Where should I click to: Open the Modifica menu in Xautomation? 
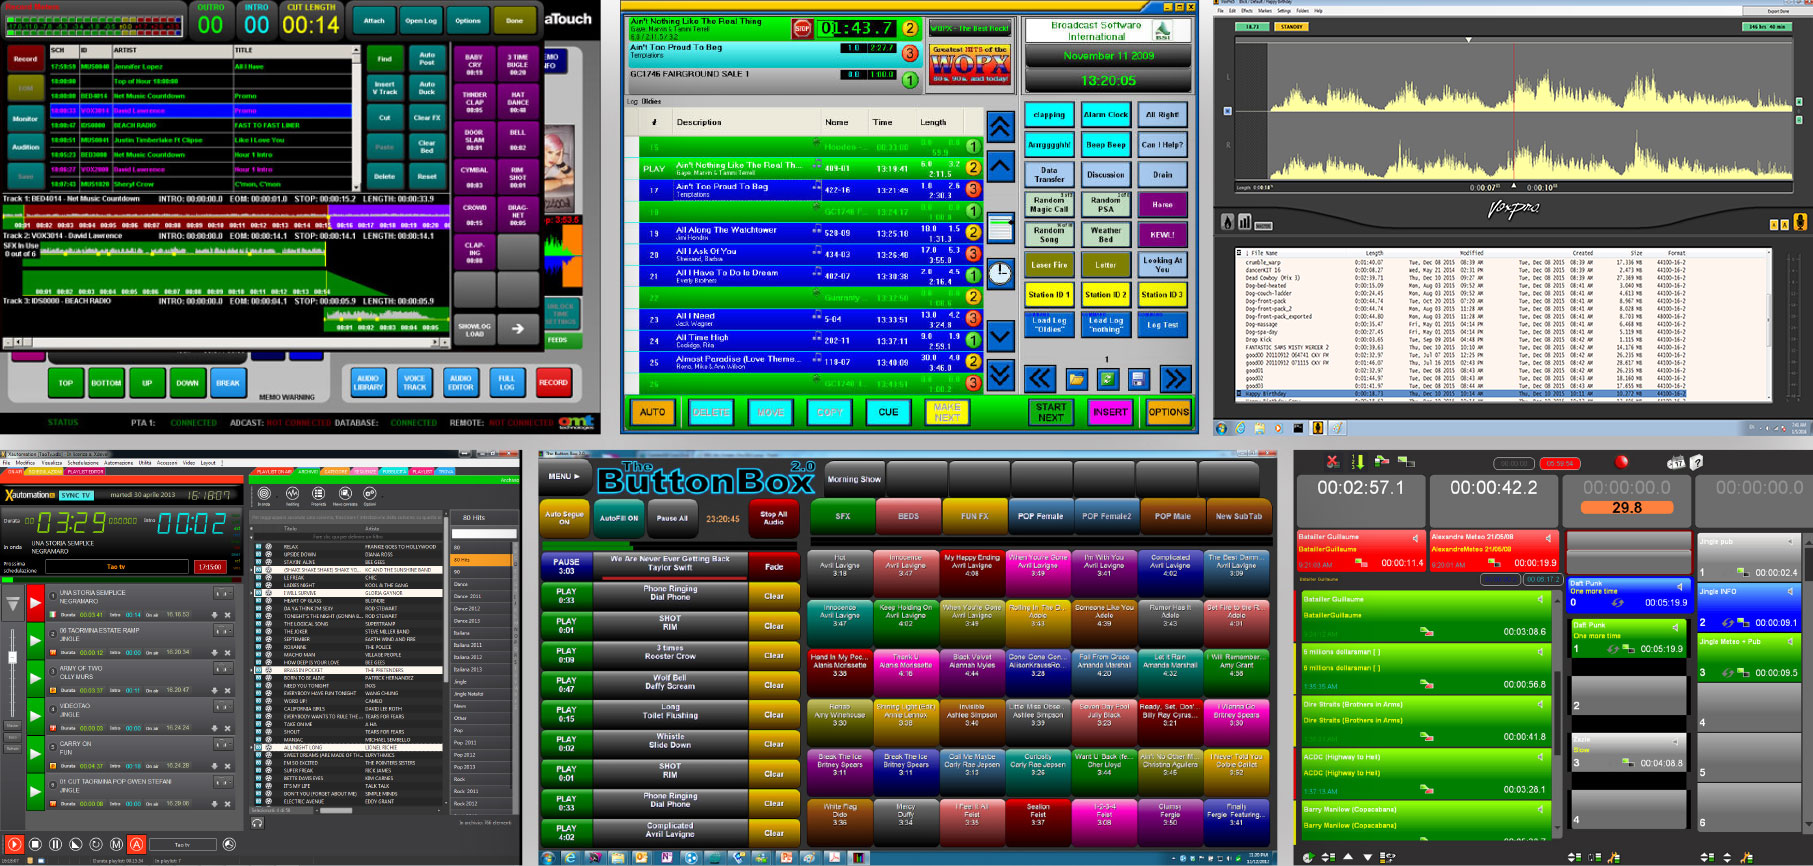(25, 463)
